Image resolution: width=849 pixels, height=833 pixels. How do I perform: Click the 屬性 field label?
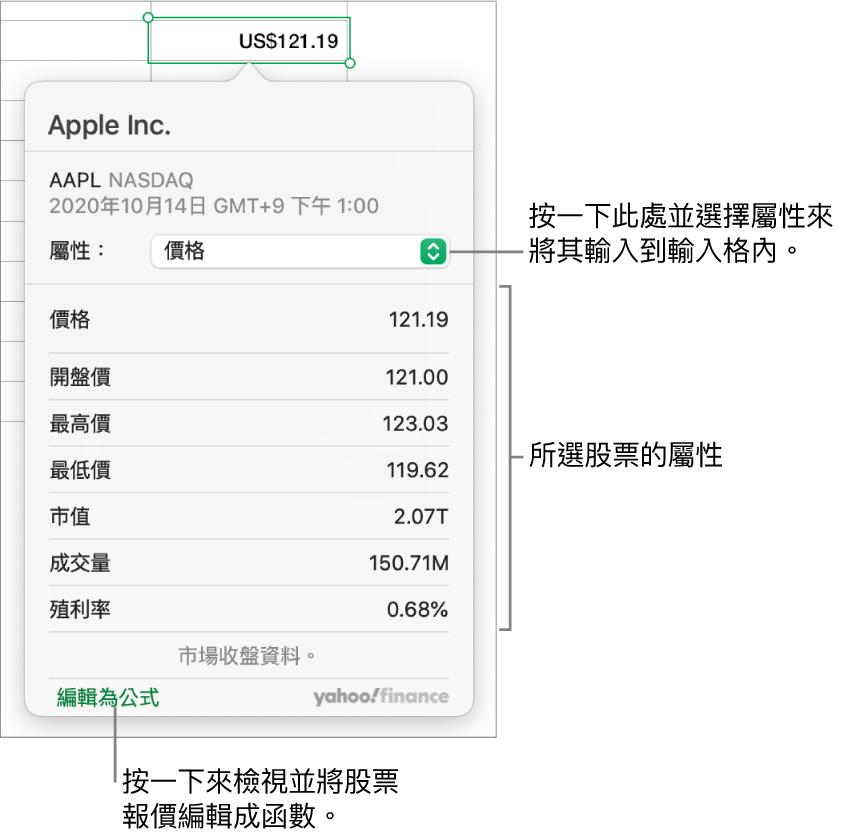(76, 251)
